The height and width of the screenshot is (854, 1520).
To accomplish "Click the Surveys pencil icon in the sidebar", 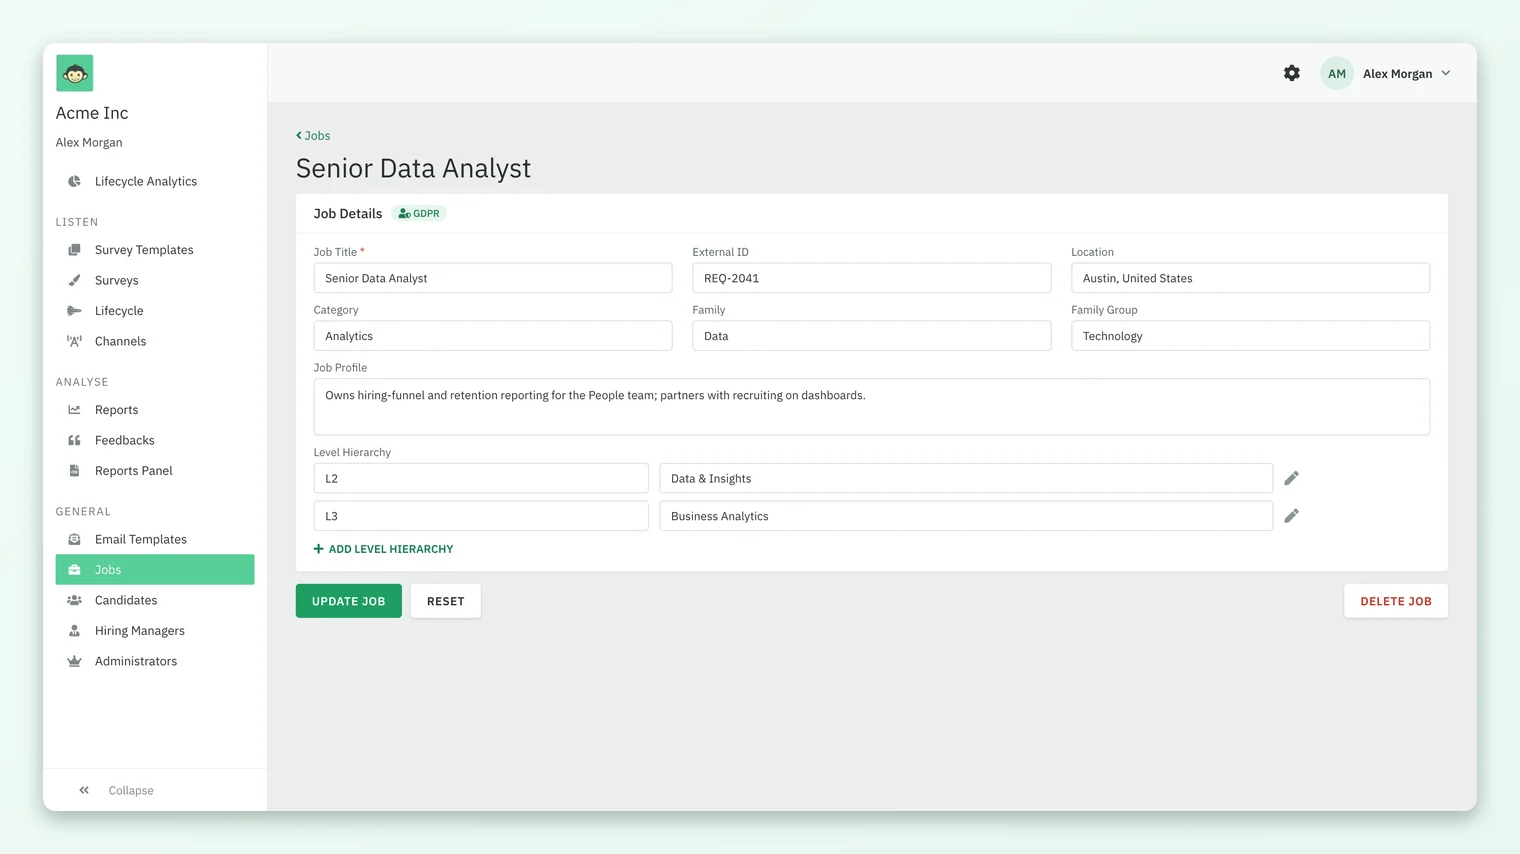I will point(74,280).
